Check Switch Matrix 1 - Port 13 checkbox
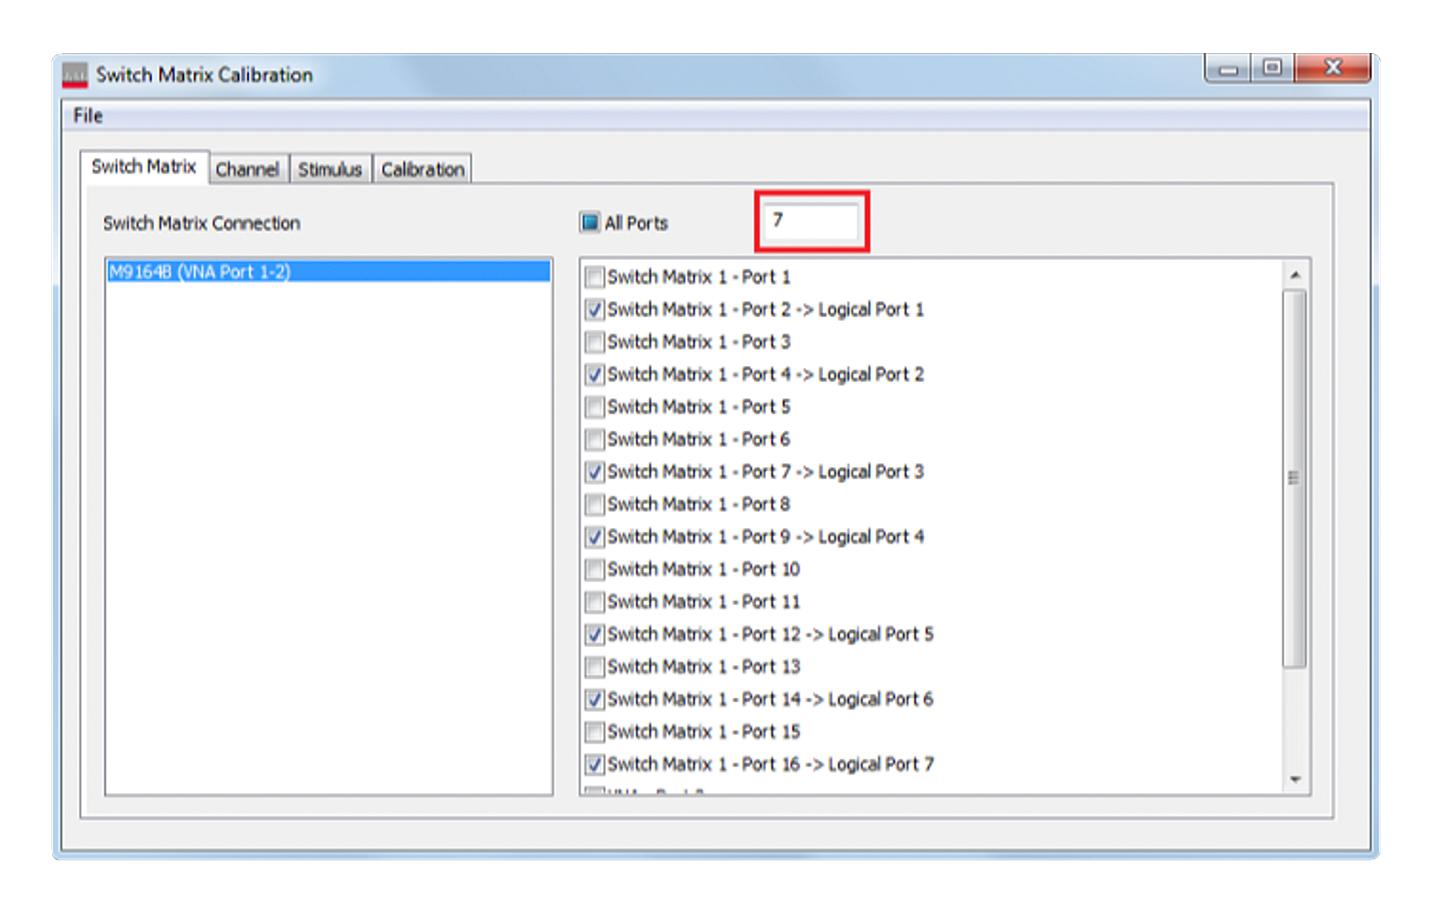The width and height of the screenshot is (1432, 911). [x=595, y=667]
